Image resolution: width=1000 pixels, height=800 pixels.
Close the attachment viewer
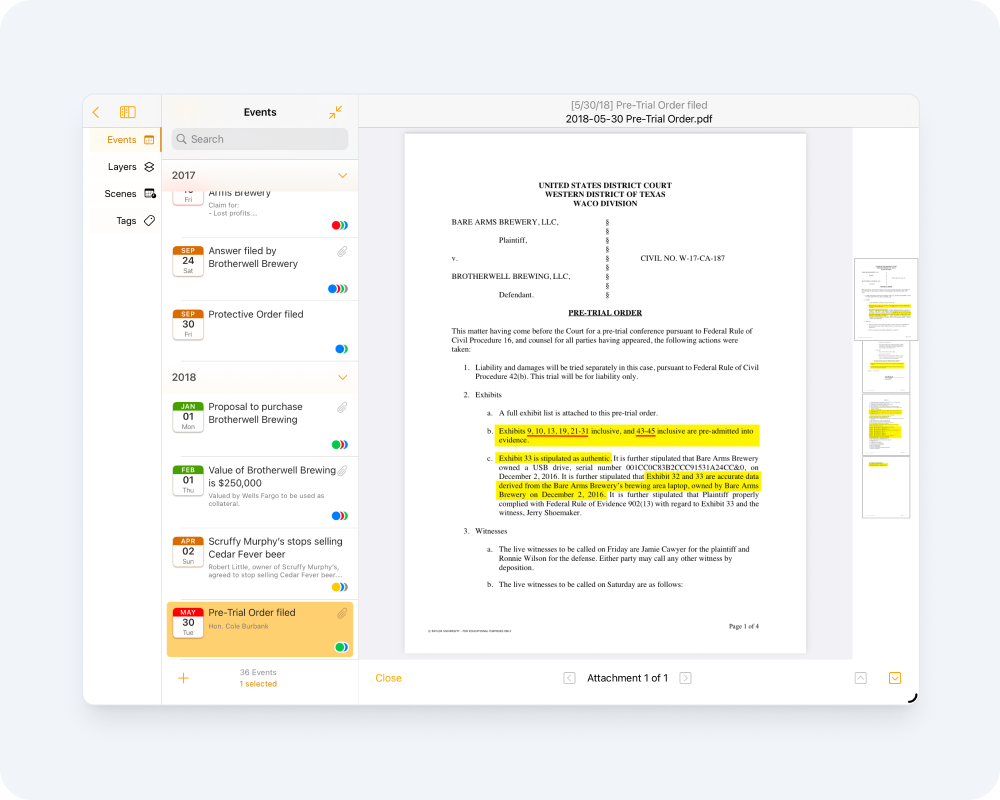pyautogui.click(x=388, y=678)
